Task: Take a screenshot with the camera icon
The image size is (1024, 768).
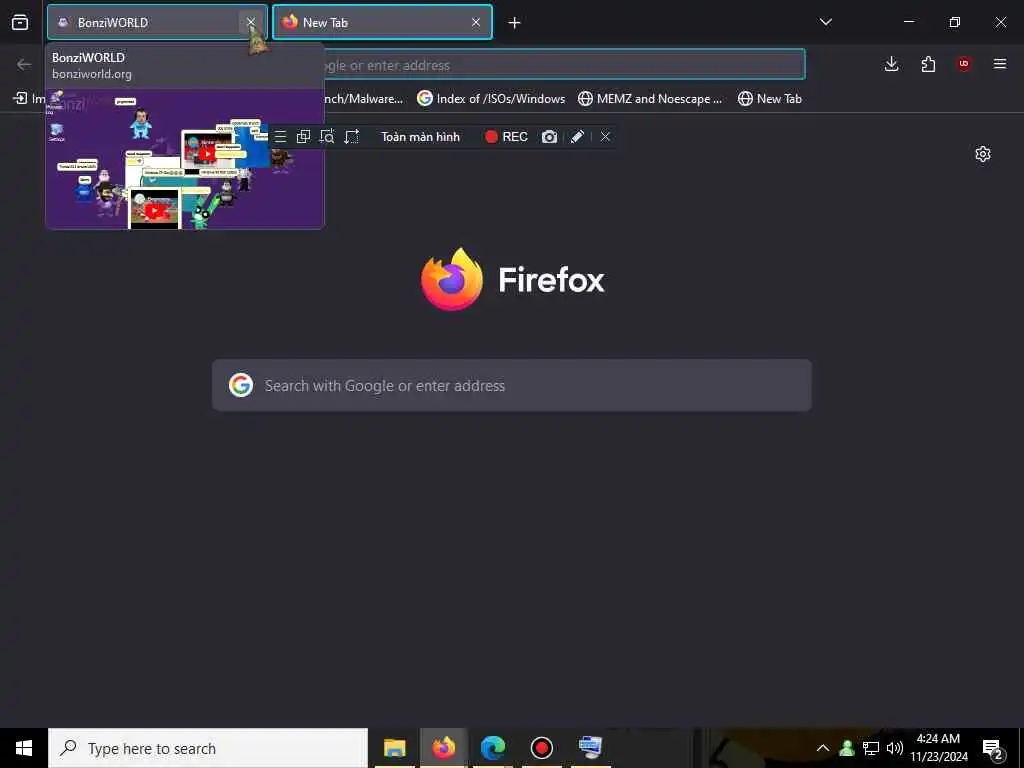Action: [549, 136]
